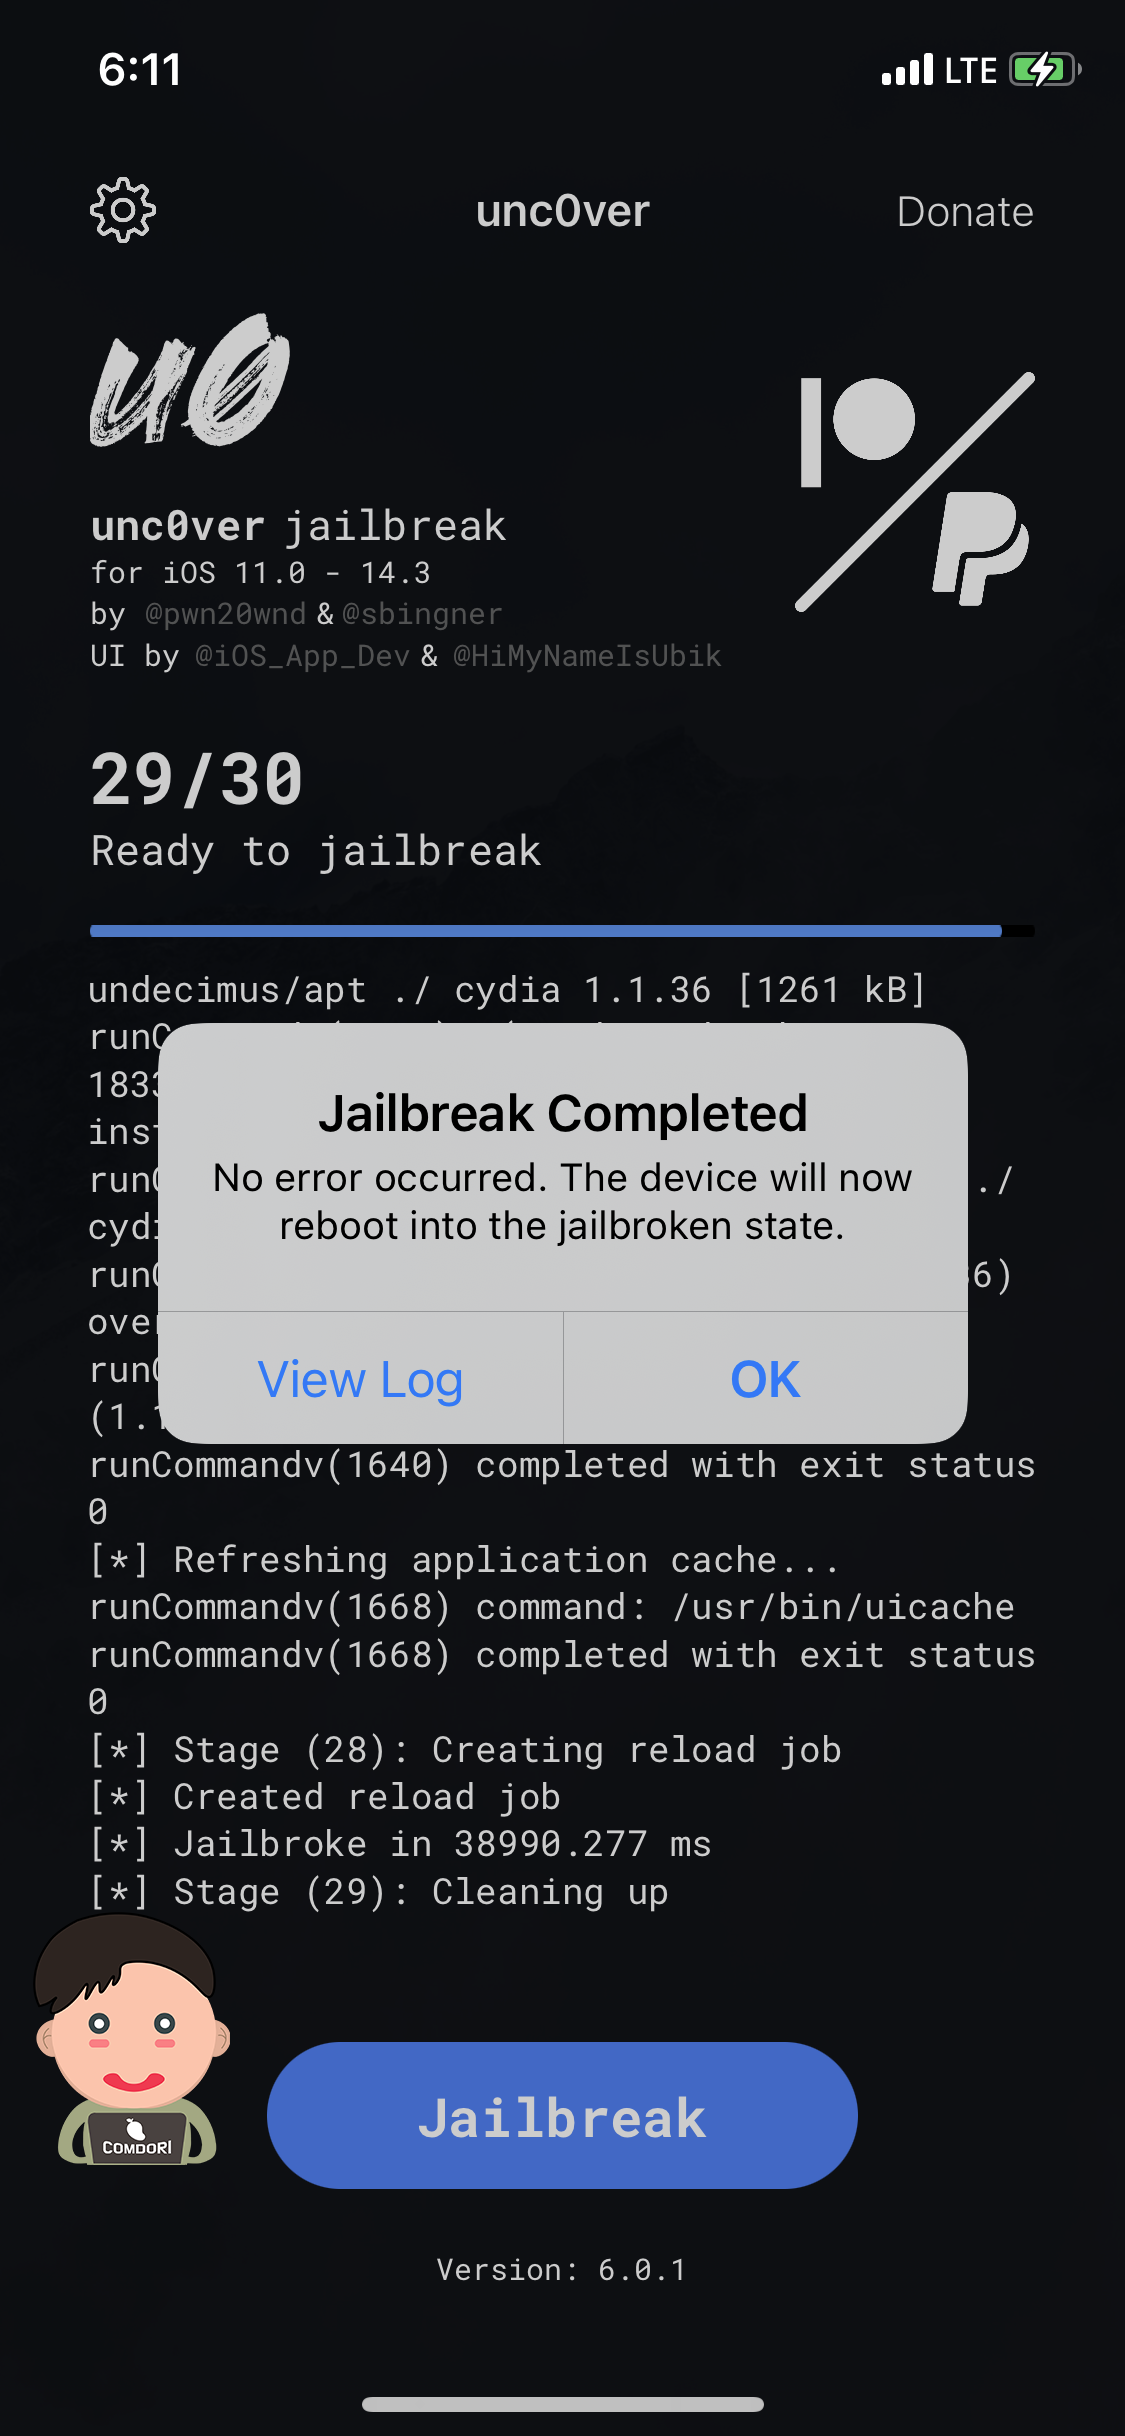Click the Donate link
This screenshot has height=2436, width=1125.
[965, 212]
